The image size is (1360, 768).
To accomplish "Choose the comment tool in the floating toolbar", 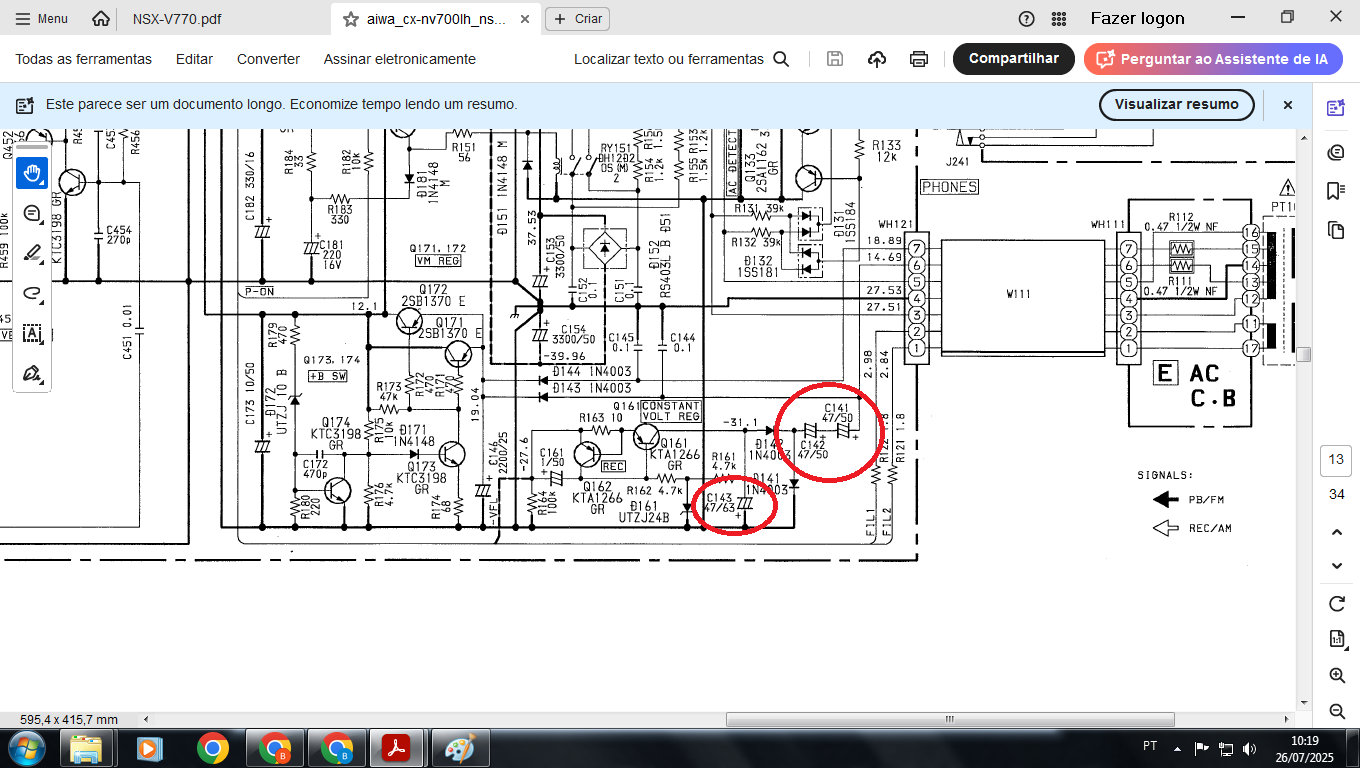I will tap(32, 213).
